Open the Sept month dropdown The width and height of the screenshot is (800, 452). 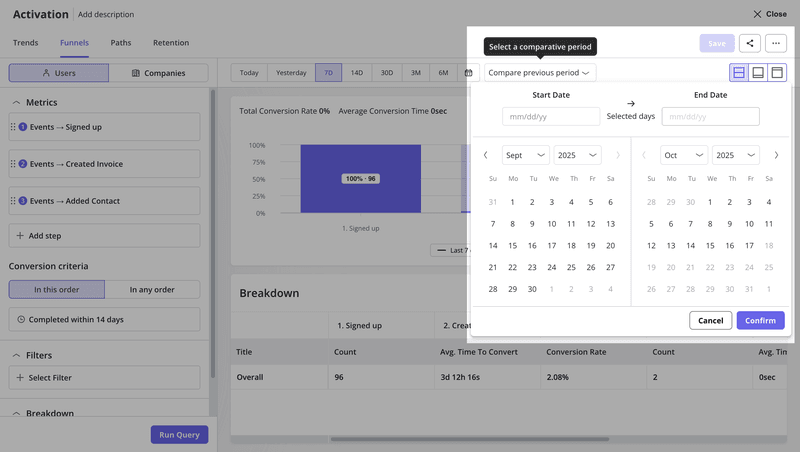tap(525, 155)
